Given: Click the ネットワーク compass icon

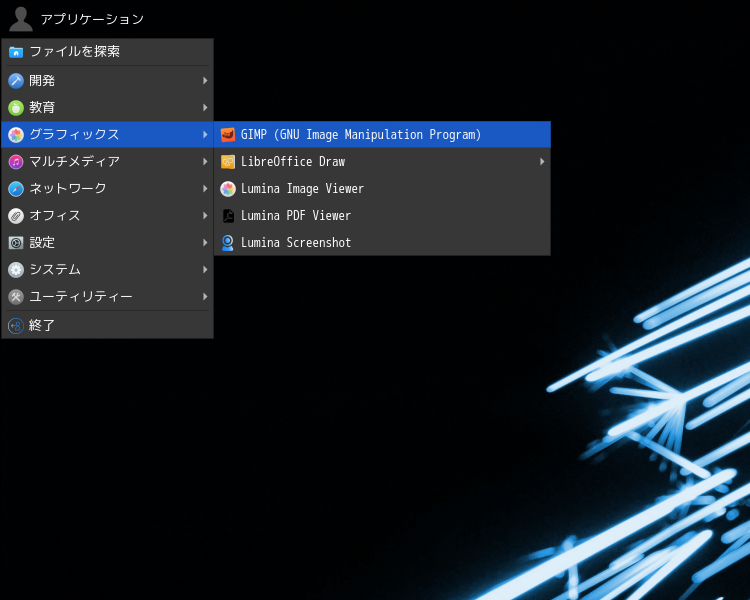Looking at the screenshot, I should coord(16,189).
